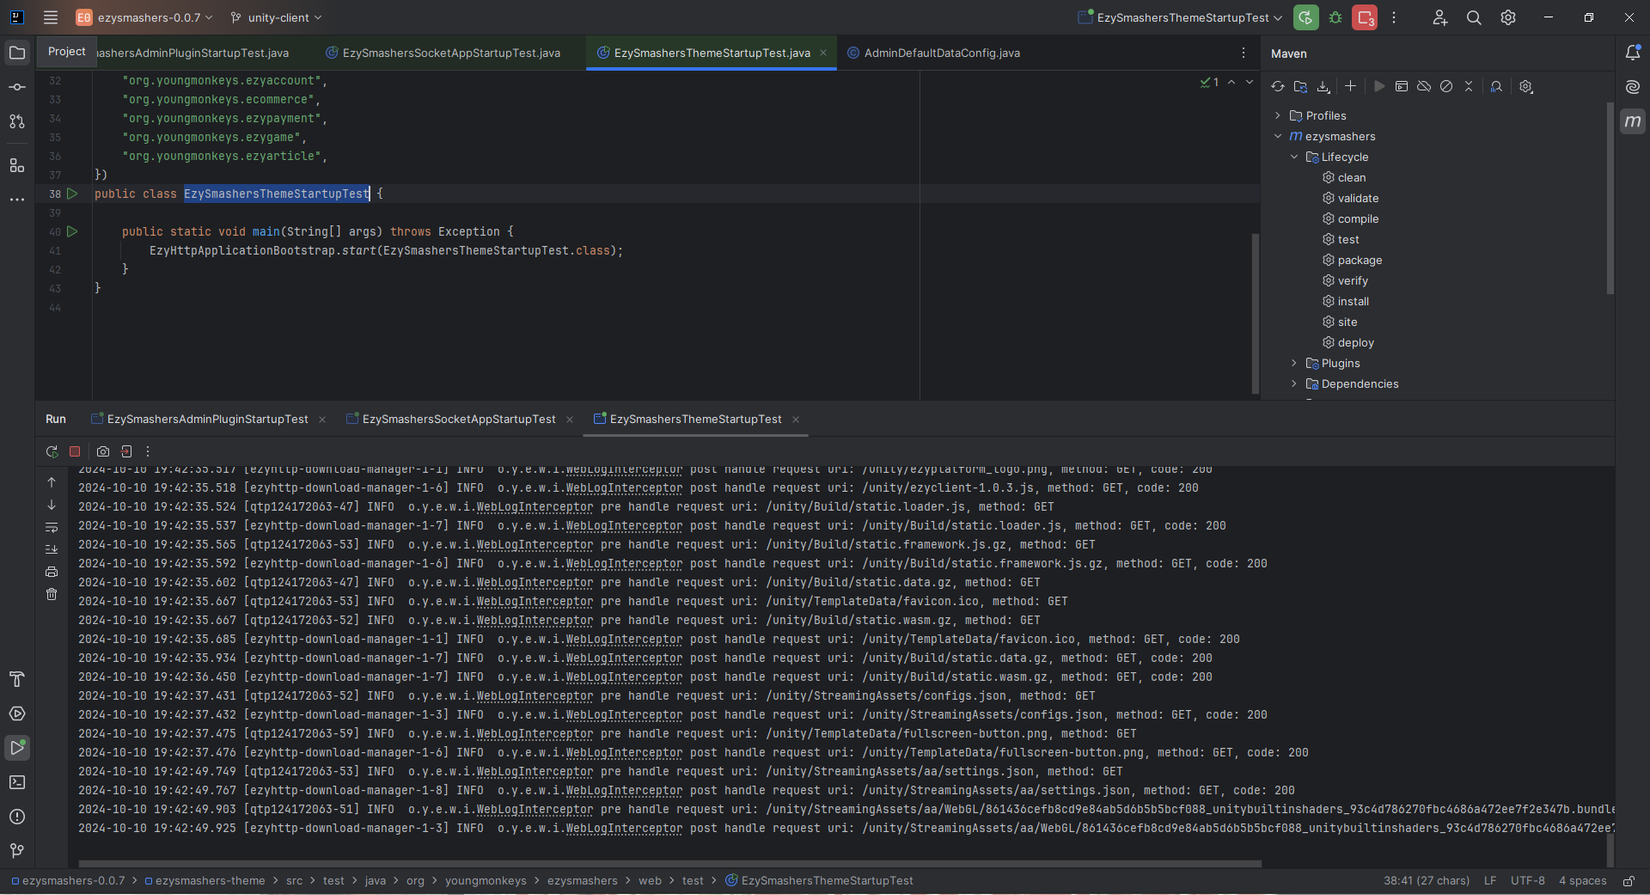This screenshot has width=1650, height=895.
Task: Expand the Plugins node in Maven tree
Action: coord(1294,364)
